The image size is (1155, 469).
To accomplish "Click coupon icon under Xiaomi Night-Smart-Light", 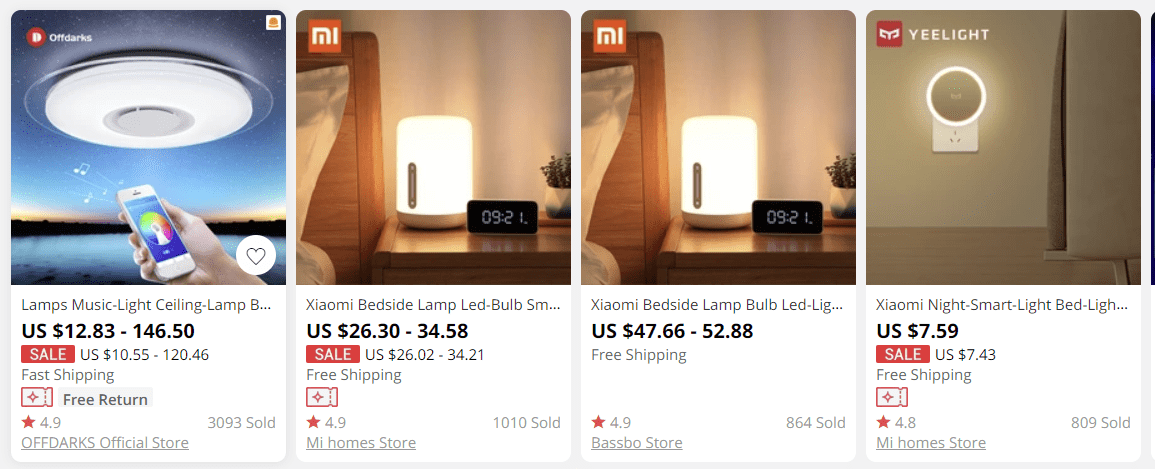I will [892, 398].
